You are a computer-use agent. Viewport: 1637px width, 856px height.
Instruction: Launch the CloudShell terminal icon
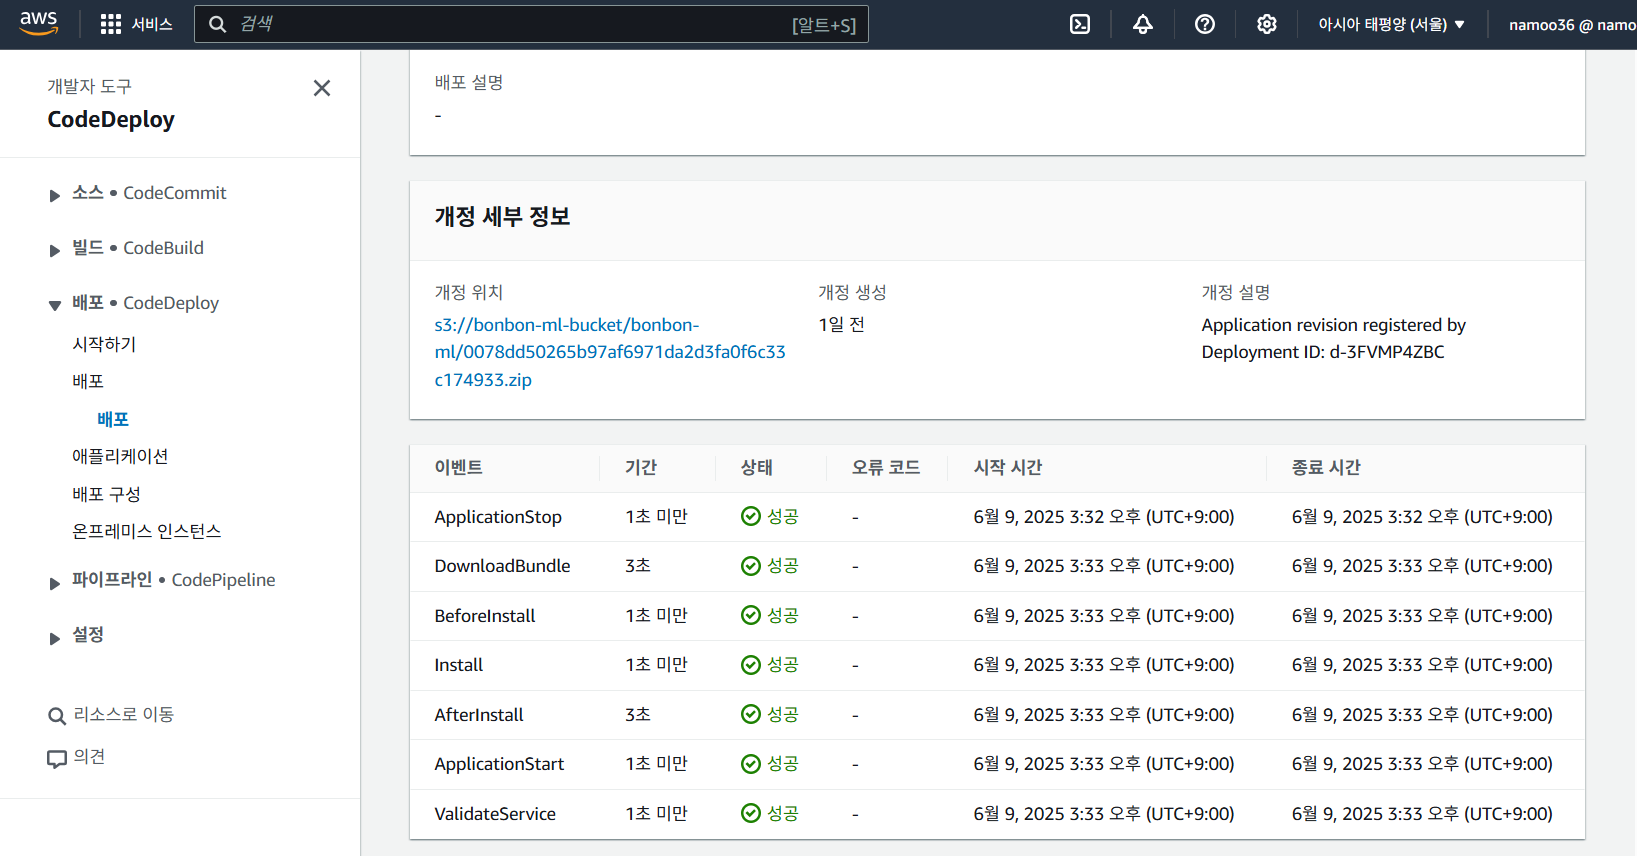(1080, 24)
